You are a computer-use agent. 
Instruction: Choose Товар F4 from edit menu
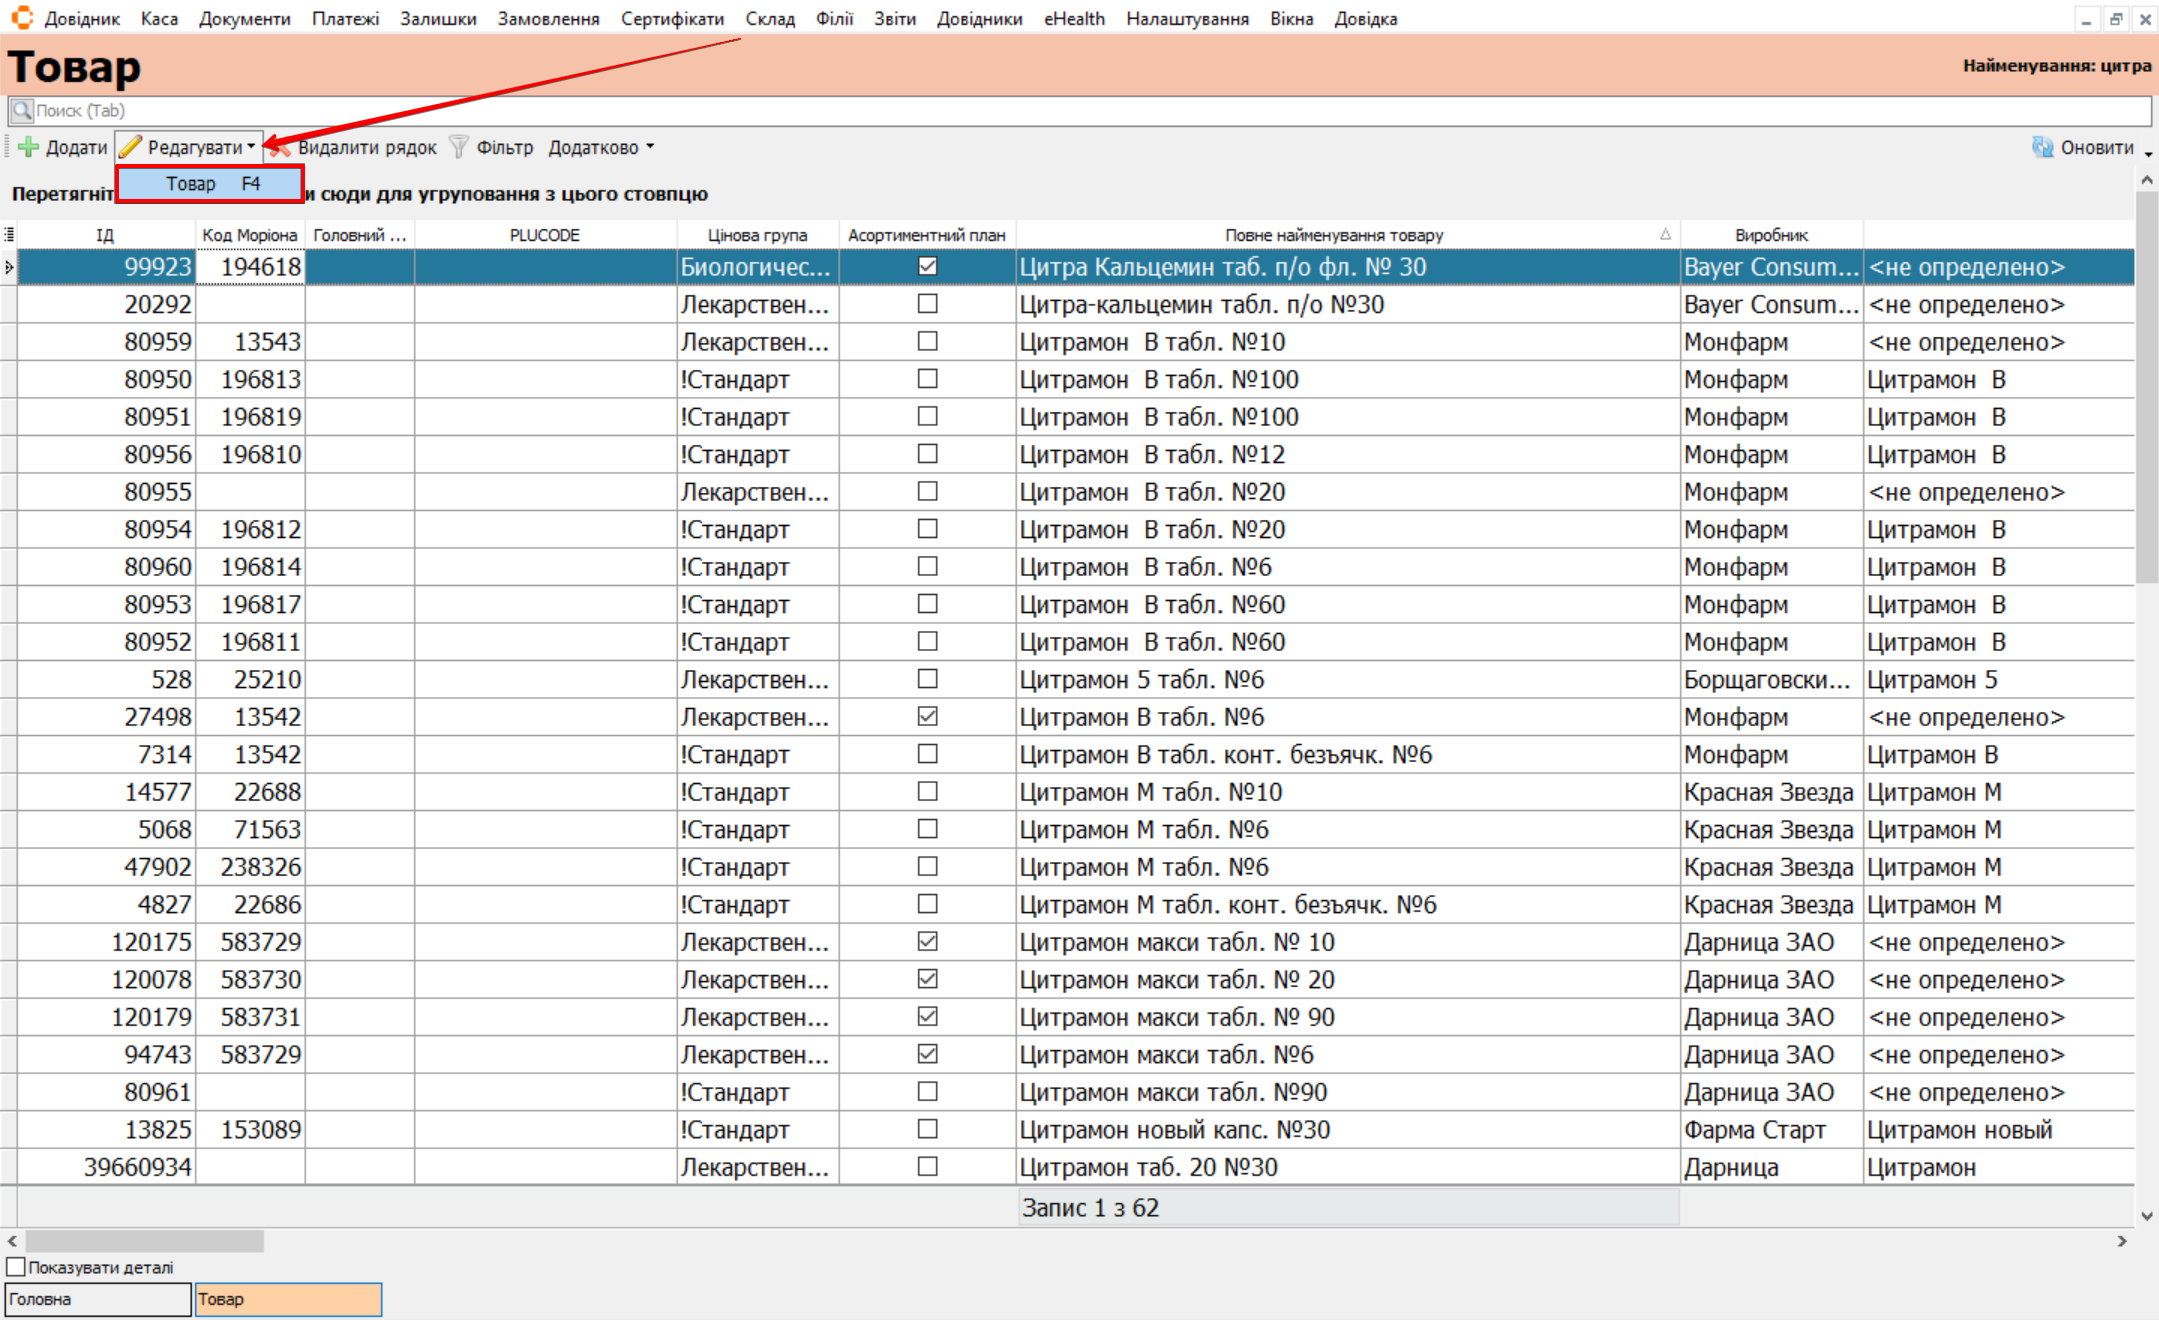click(x=210, y=184)
